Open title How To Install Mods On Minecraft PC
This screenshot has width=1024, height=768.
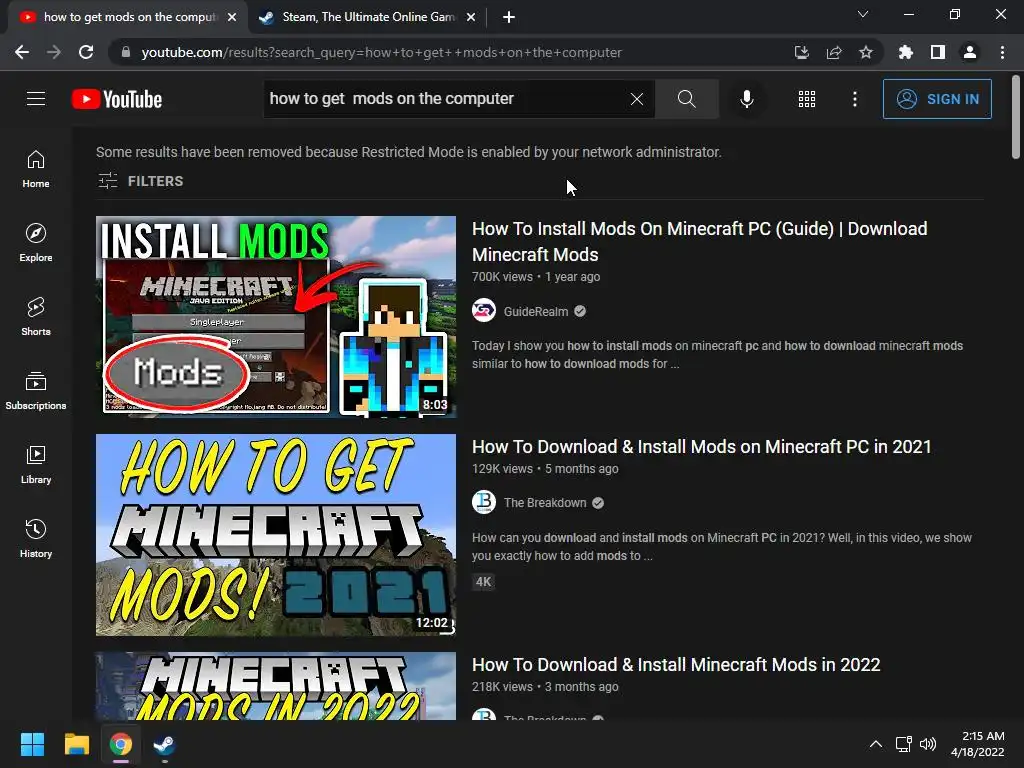pos(699,241)
